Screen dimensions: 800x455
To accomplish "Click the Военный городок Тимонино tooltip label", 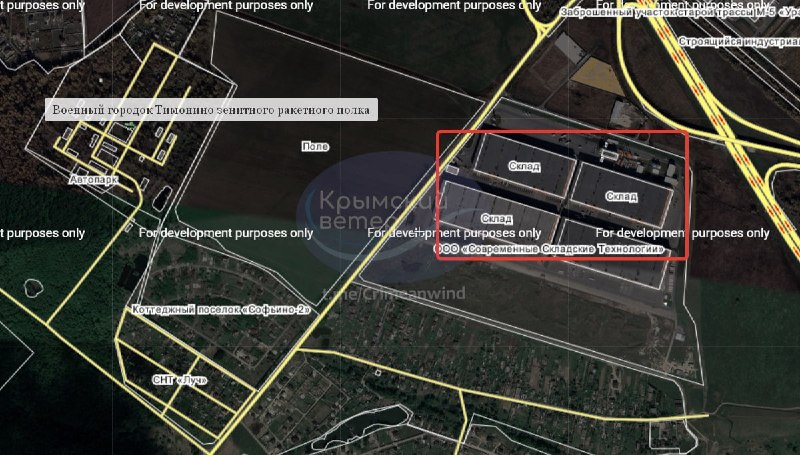I will 211,110.
